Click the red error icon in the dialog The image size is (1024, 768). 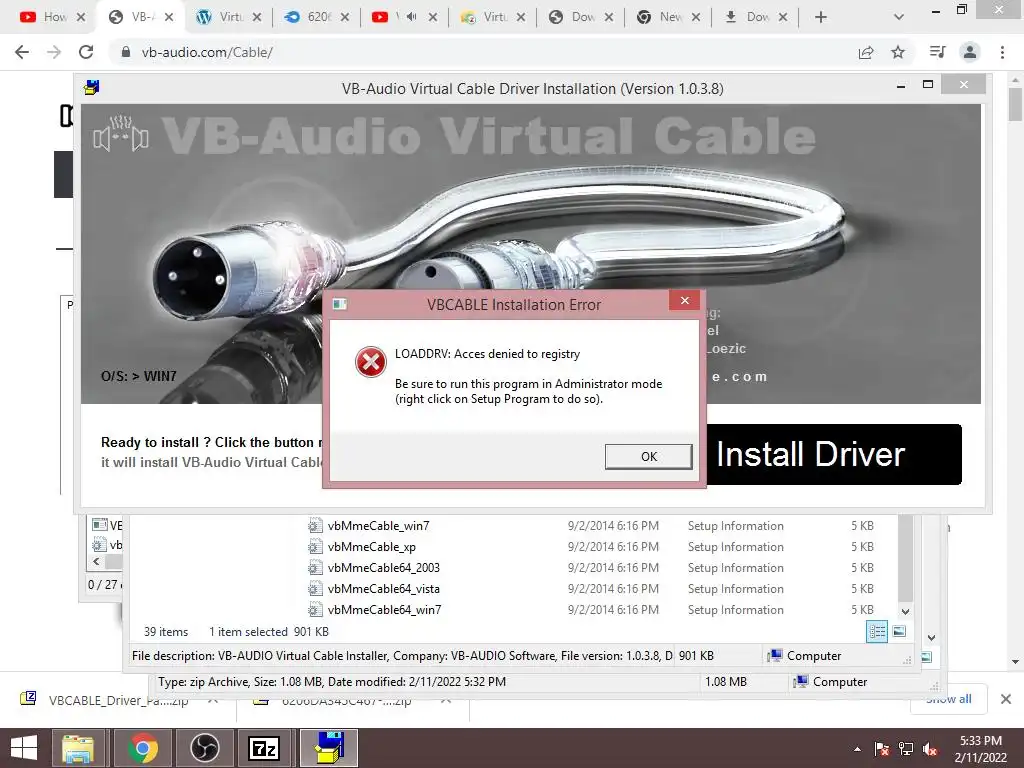[371, 362]
